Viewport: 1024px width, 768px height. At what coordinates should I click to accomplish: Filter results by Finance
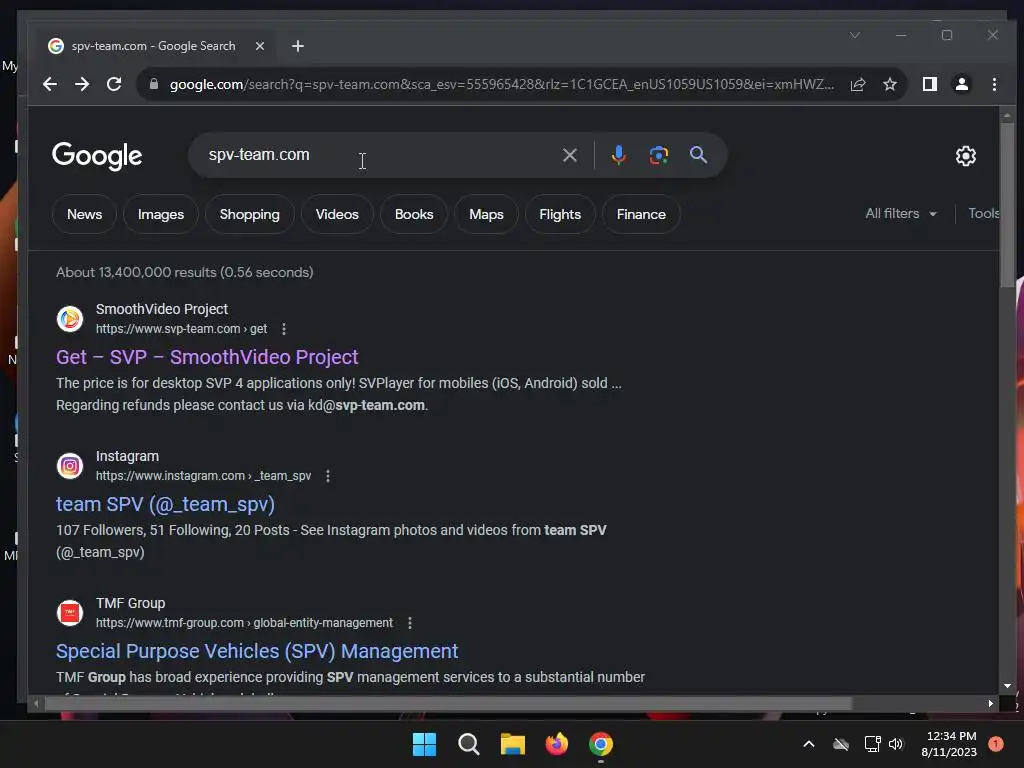[x=641, y=214]
